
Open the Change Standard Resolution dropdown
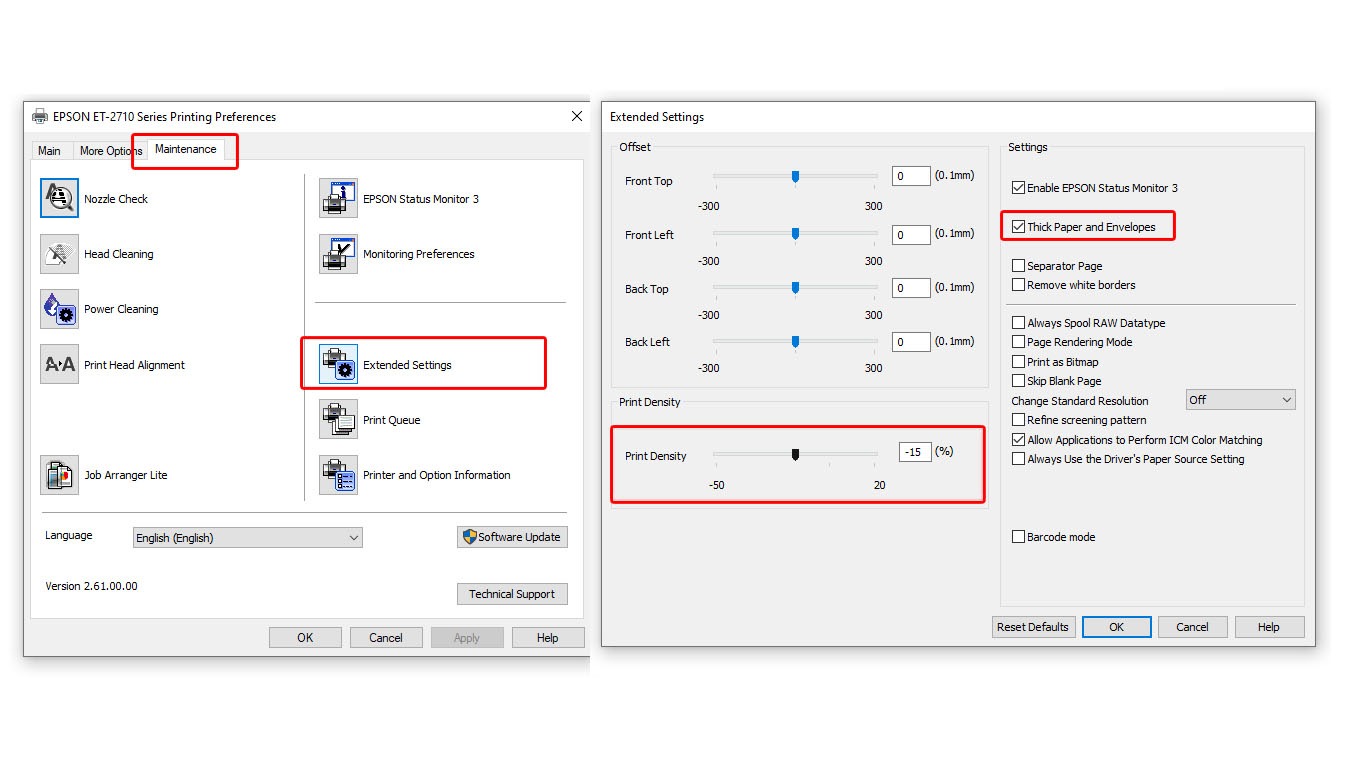(x=1240, y=400)
